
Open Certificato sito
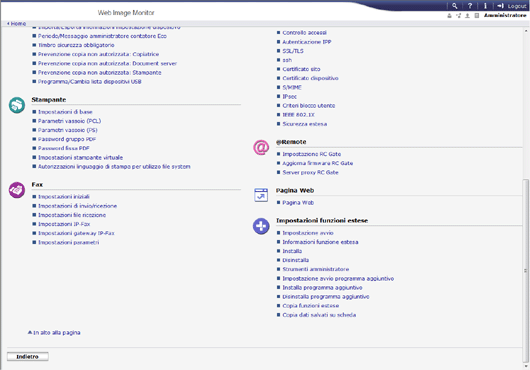coord(301,69)
